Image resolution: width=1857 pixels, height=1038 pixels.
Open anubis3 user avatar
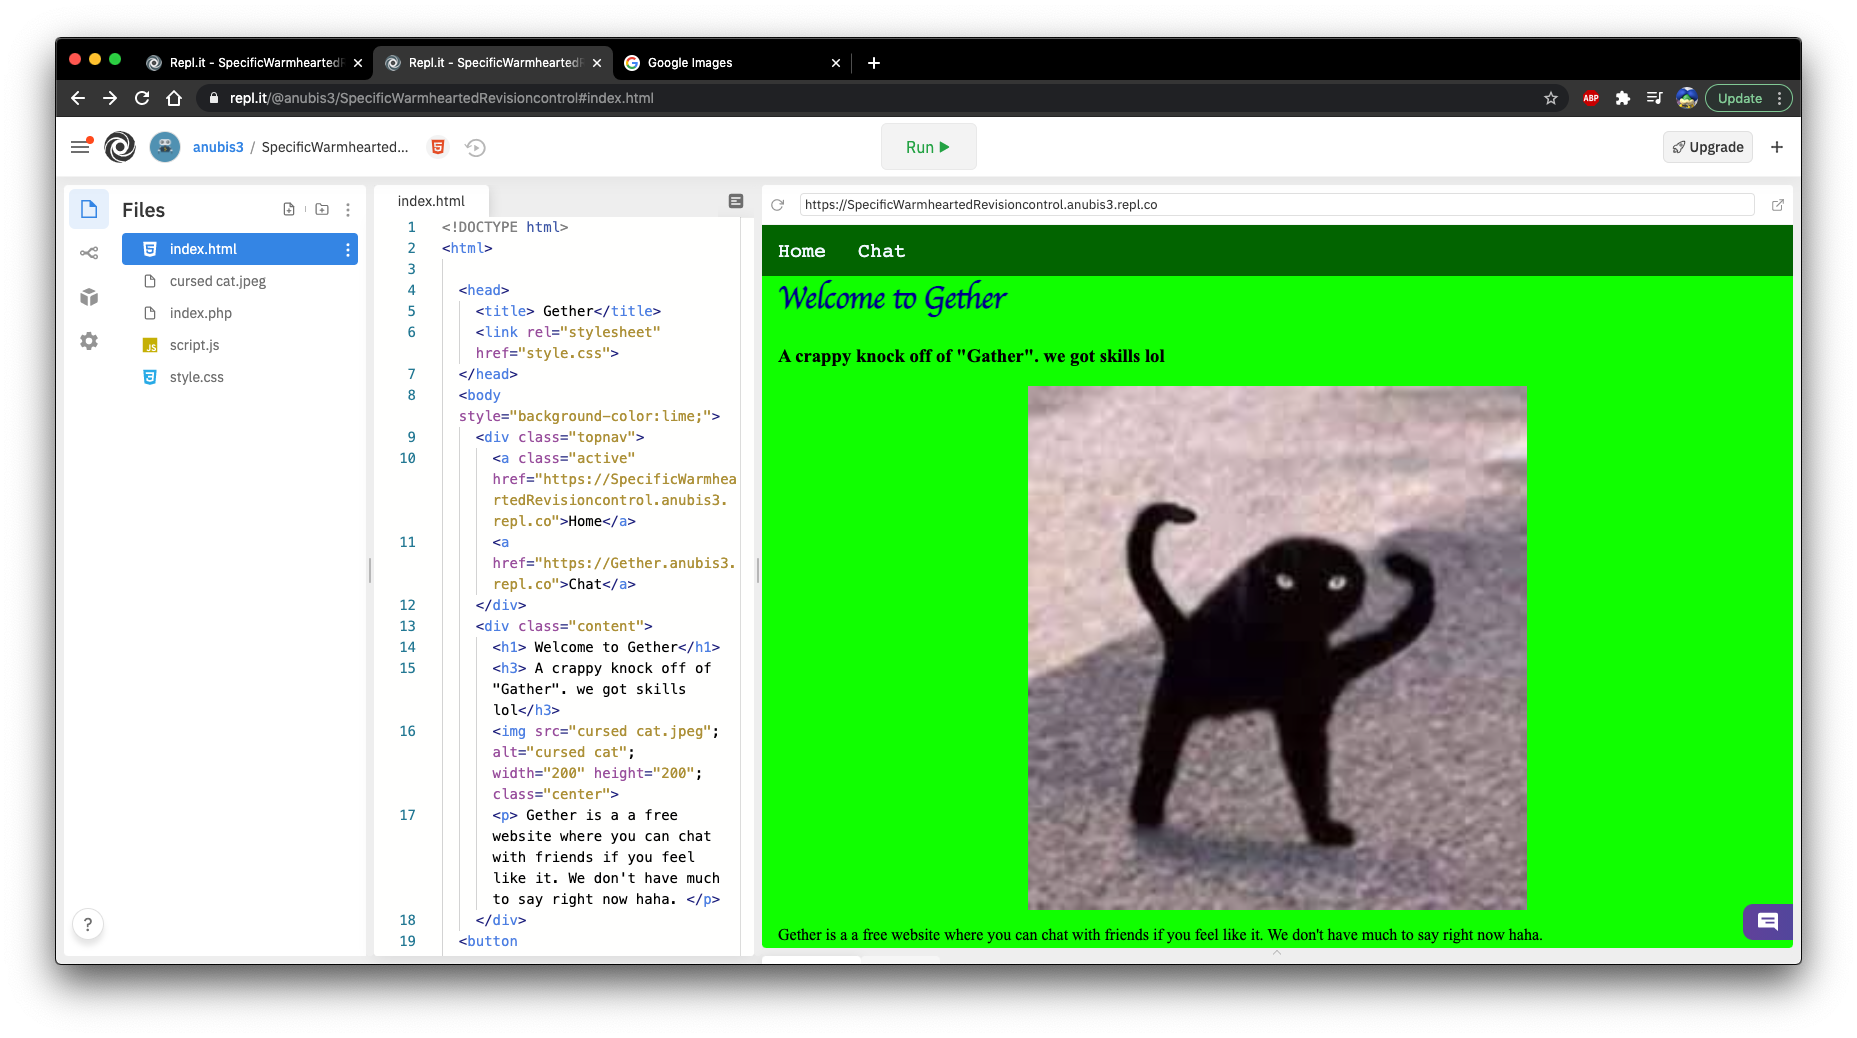[165, 147]
